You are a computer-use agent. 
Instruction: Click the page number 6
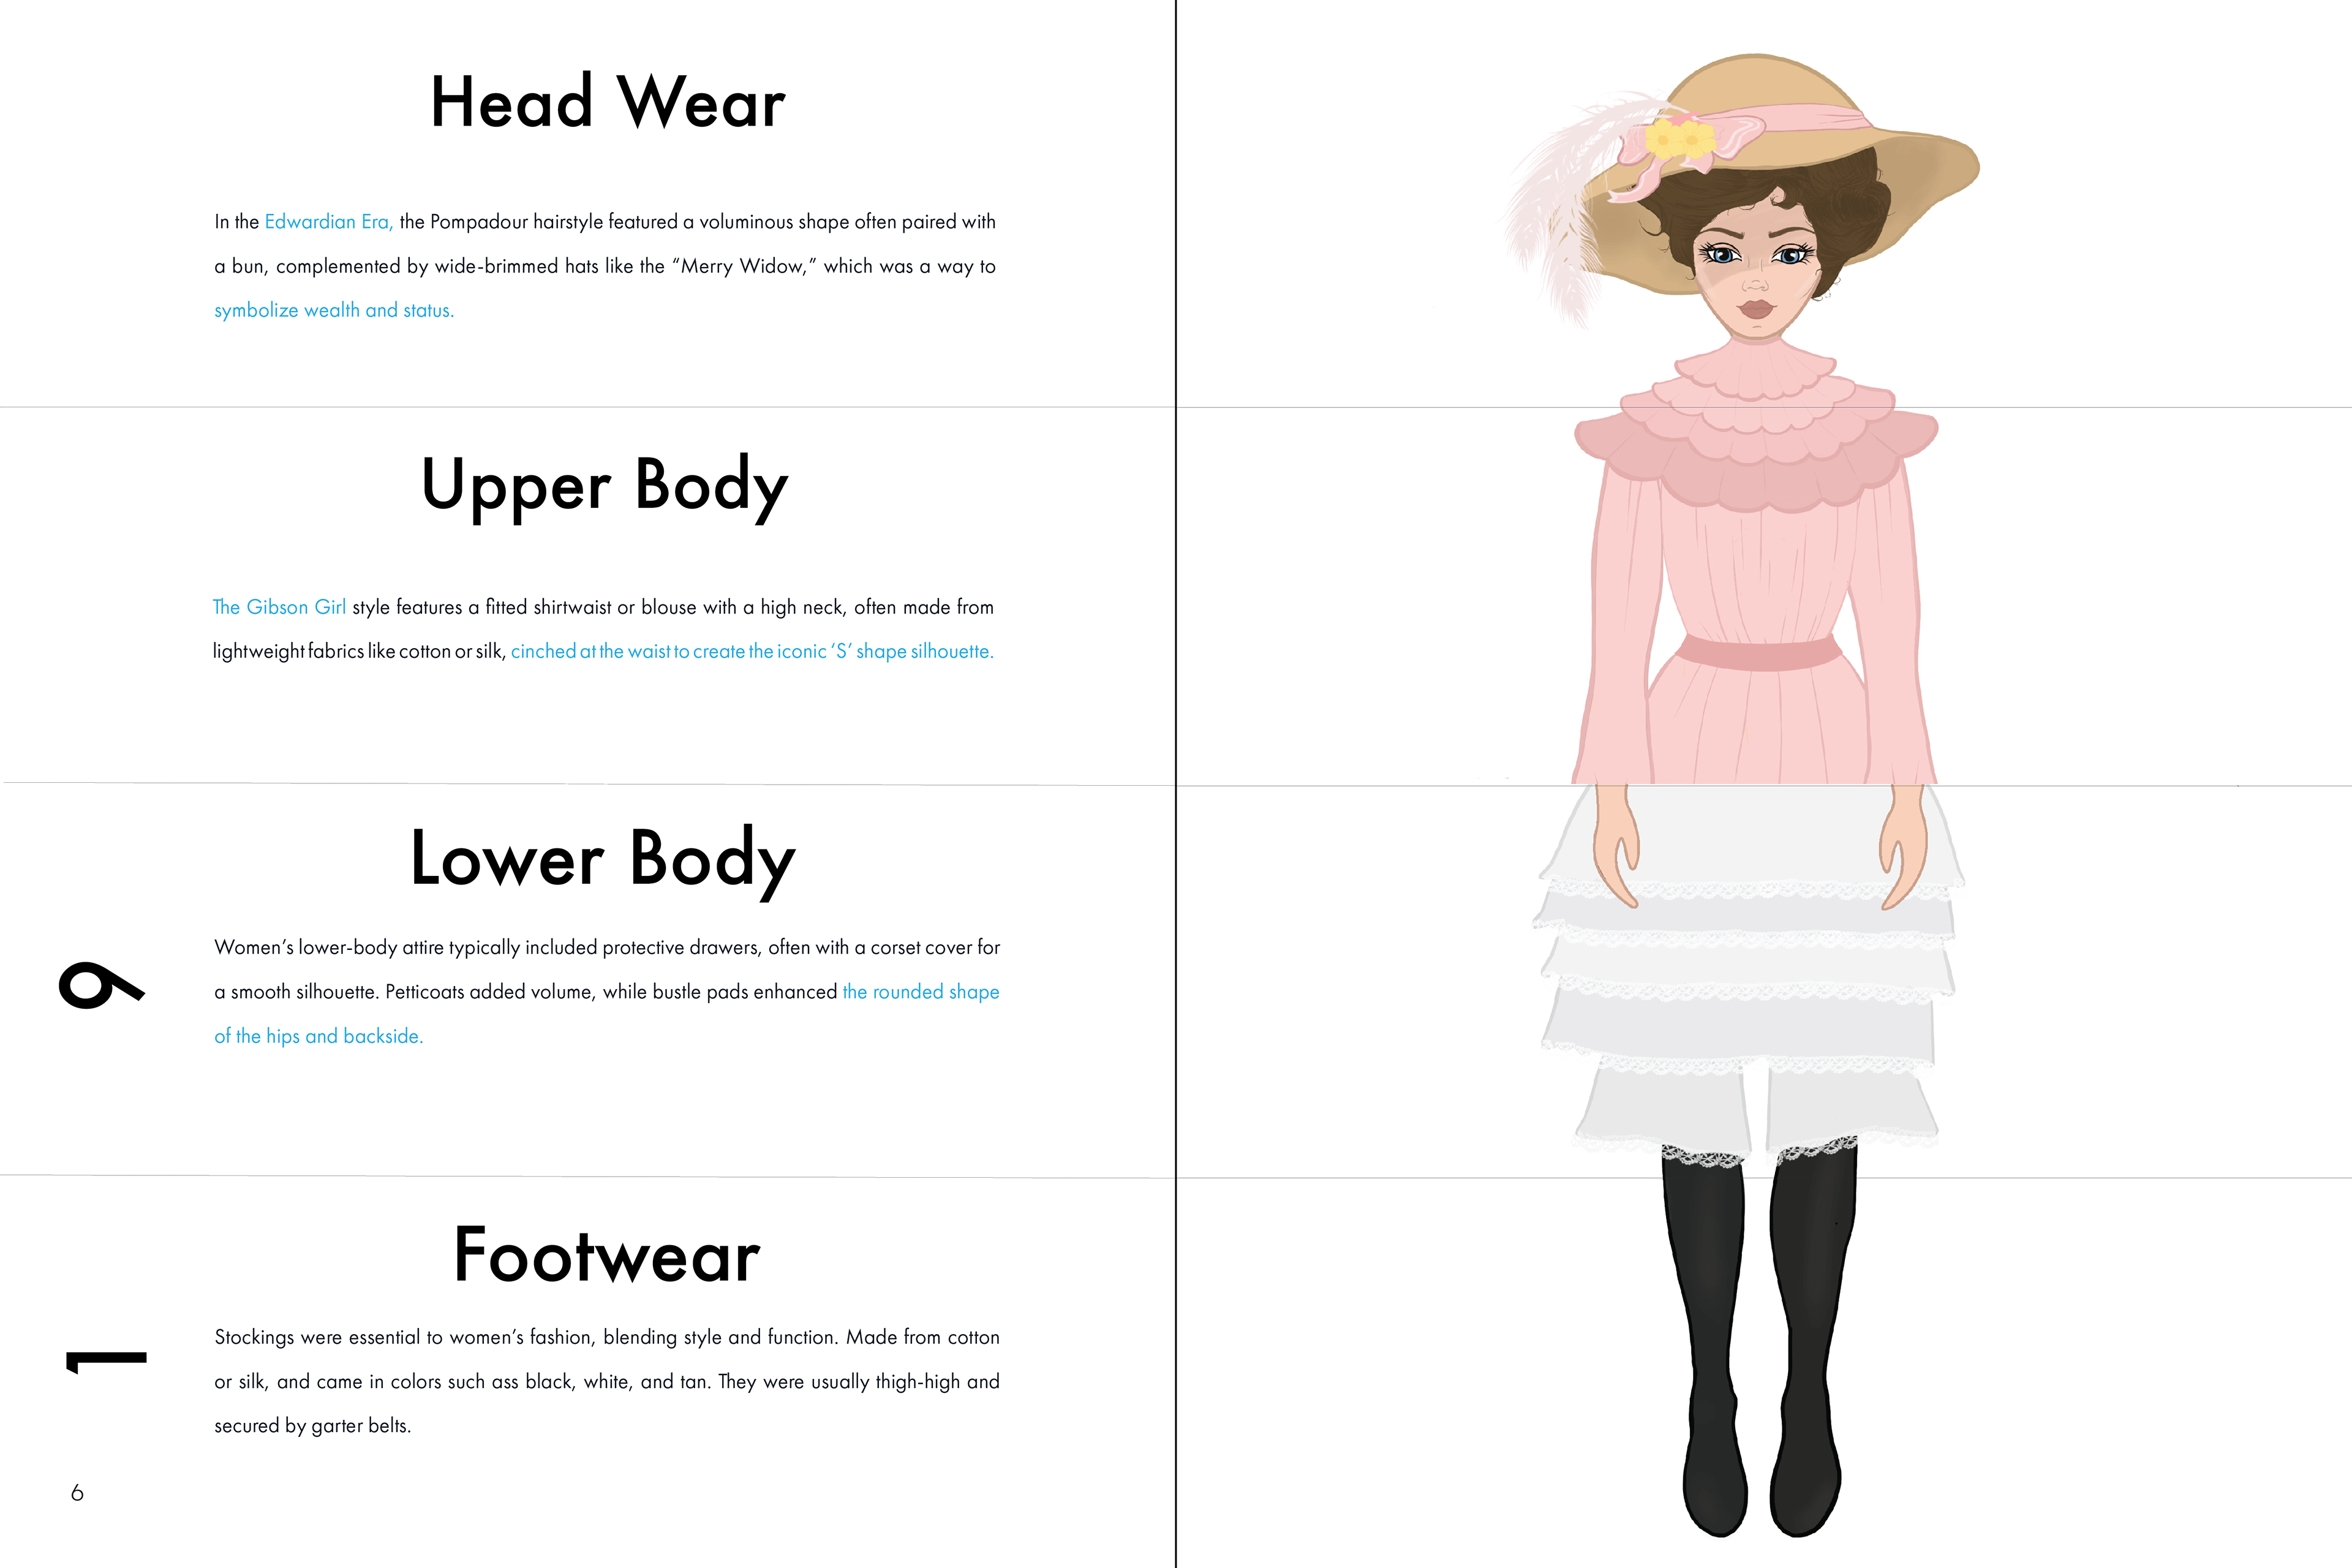click(77, 1493)
